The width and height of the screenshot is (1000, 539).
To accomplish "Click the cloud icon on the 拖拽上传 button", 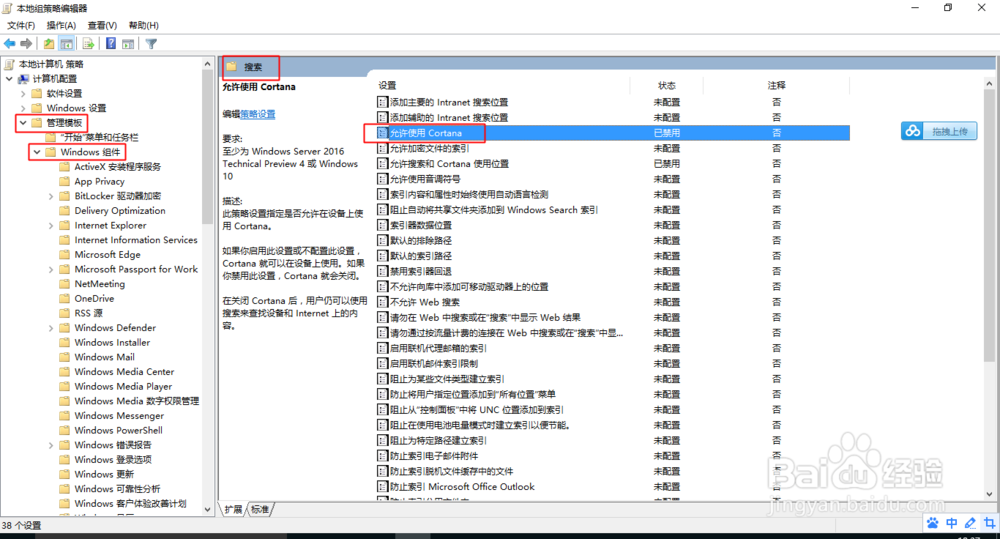I will coord(913,131).
